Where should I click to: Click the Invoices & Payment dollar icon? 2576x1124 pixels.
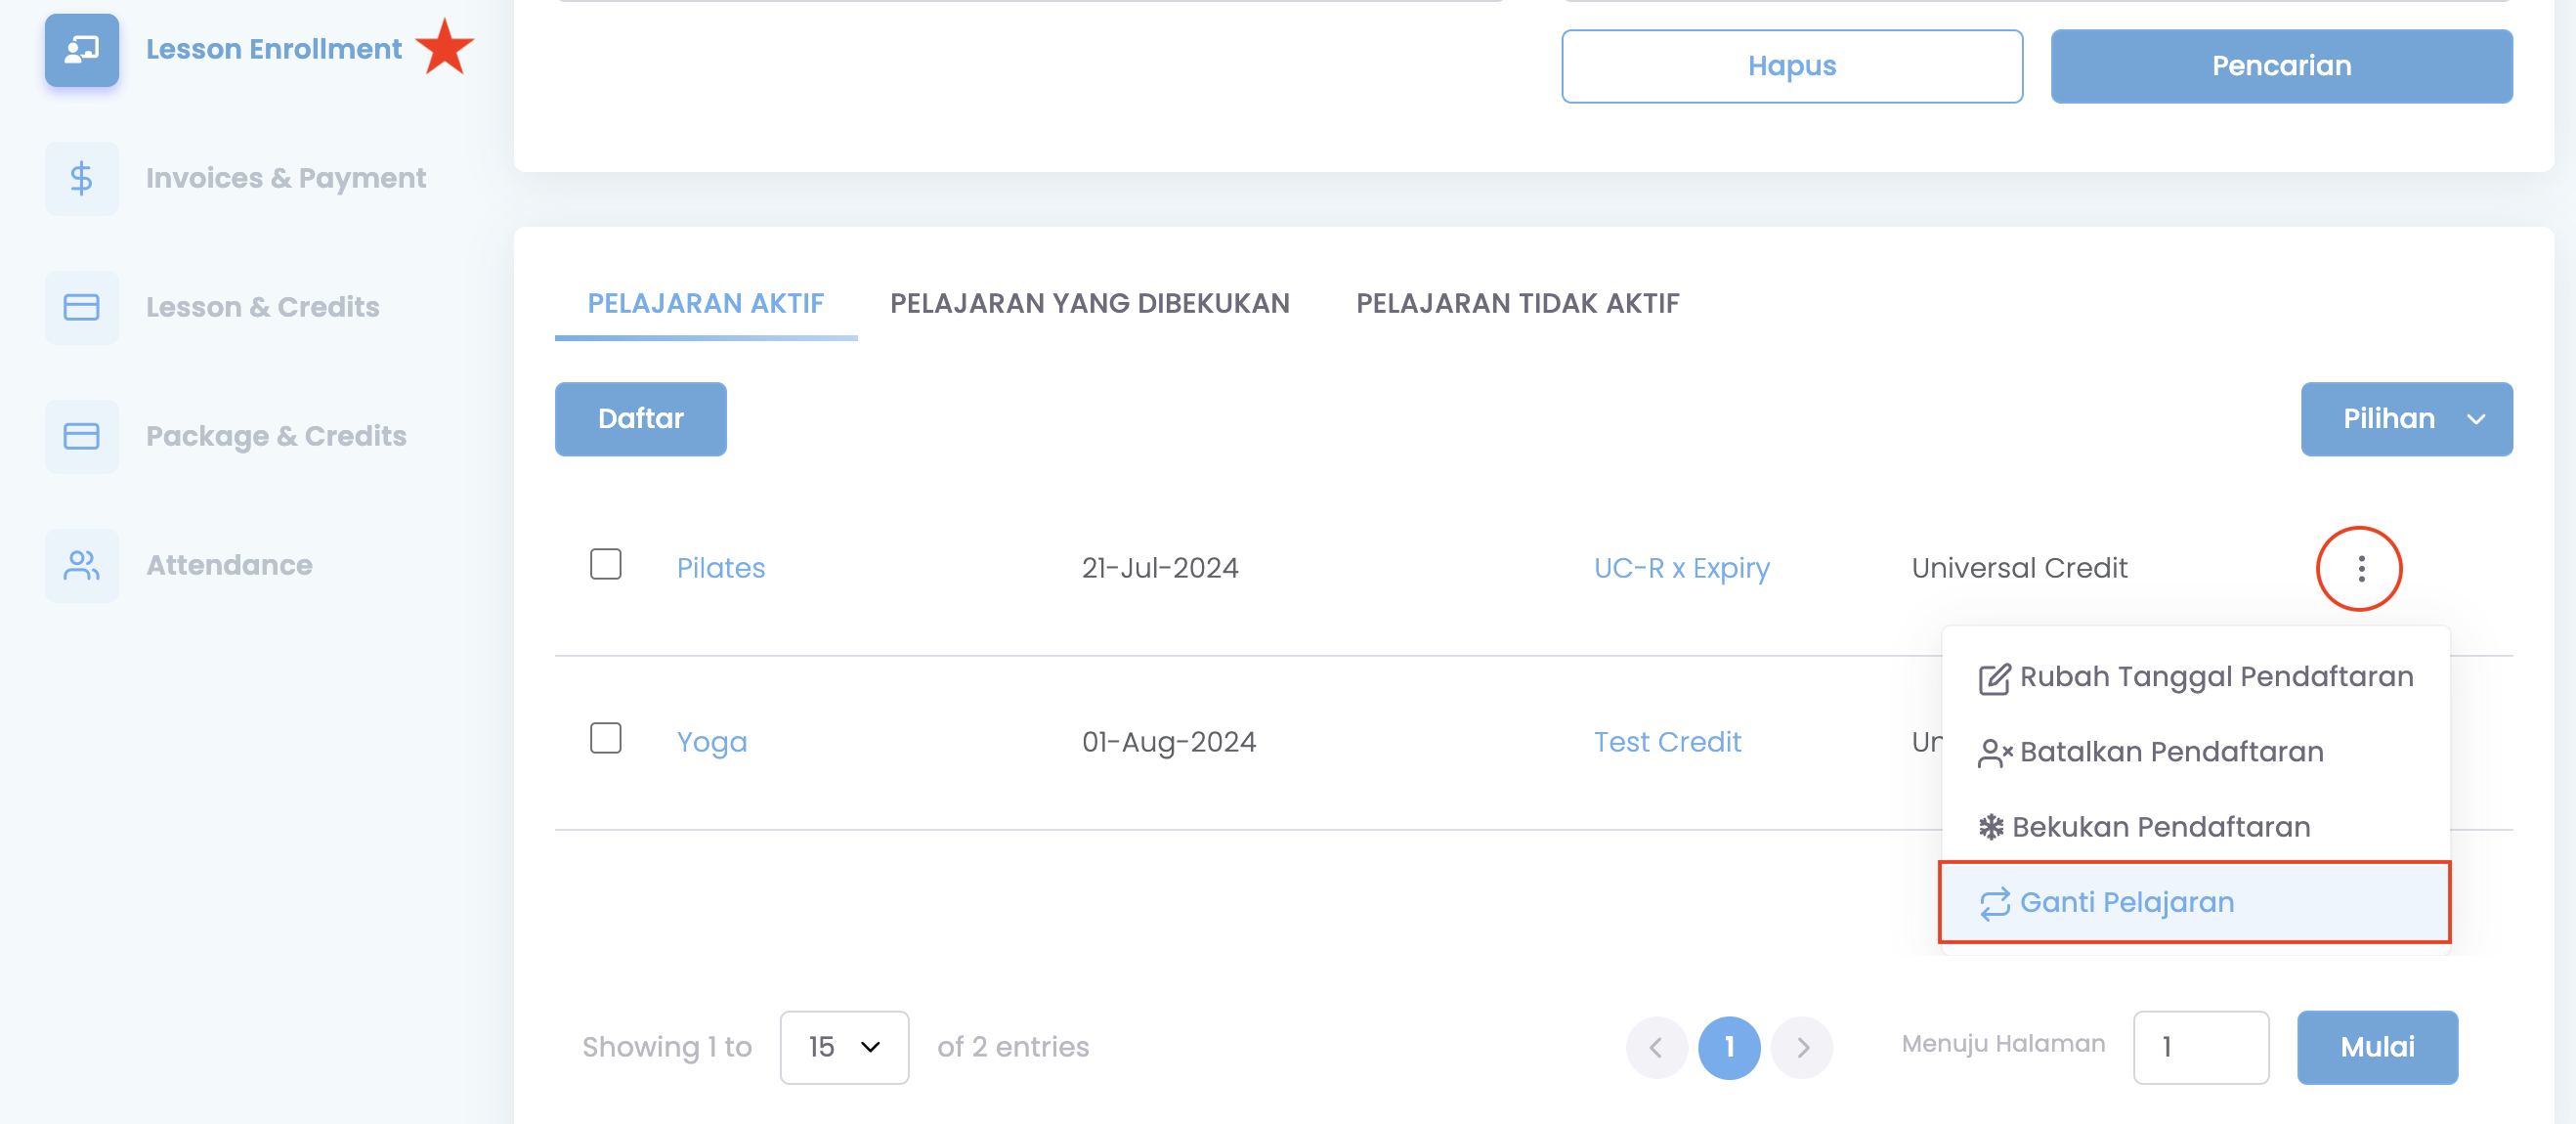point(81,178)
